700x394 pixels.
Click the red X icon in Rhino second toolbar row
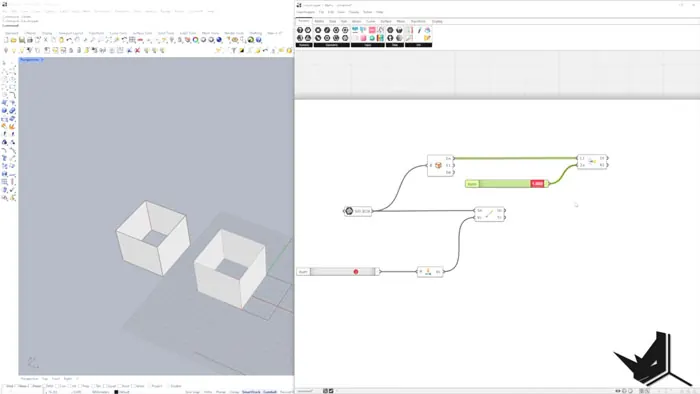click(138, 50)
